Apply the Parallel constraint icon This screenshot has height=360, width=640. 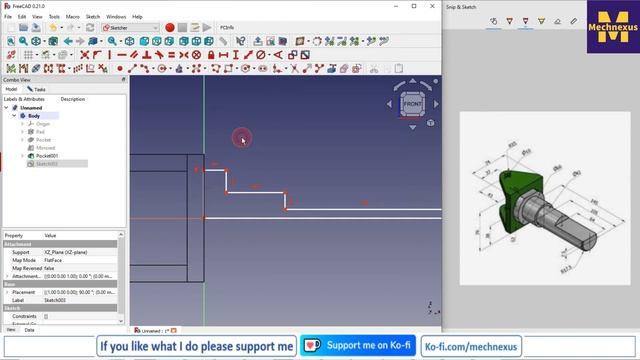click(x=134, y=55)
